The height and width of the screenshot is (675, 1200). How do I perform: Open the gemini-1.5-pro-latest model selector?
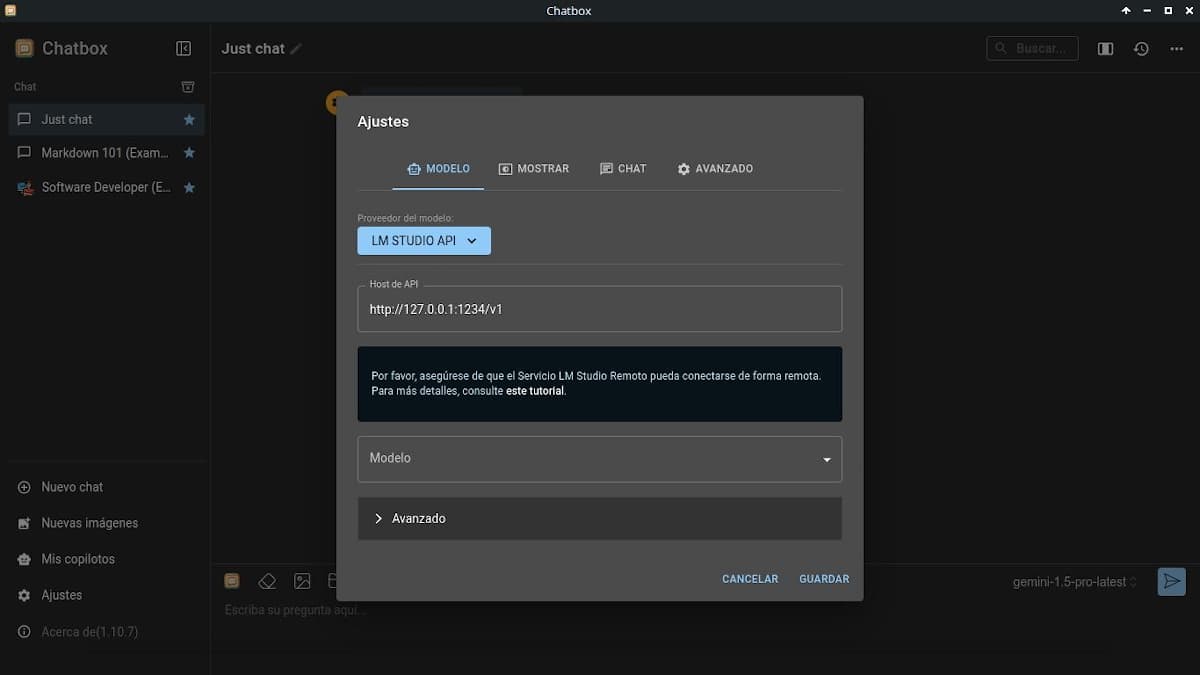[x=1075, y=581]
